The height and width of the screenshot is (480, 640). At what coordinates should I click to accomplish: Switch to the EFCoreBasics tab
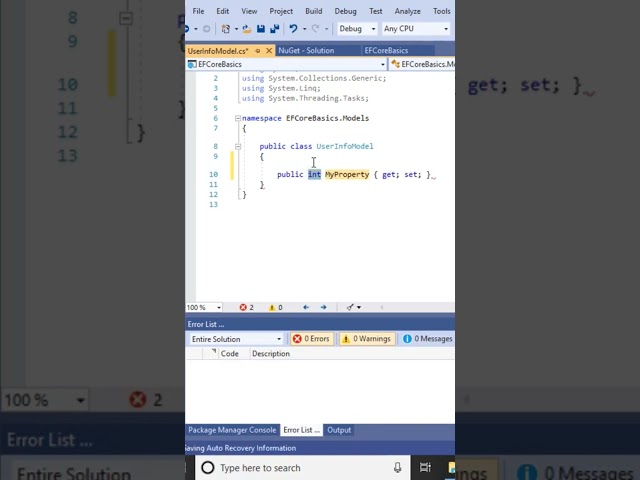pyautogui.click(x=386, y=51)
